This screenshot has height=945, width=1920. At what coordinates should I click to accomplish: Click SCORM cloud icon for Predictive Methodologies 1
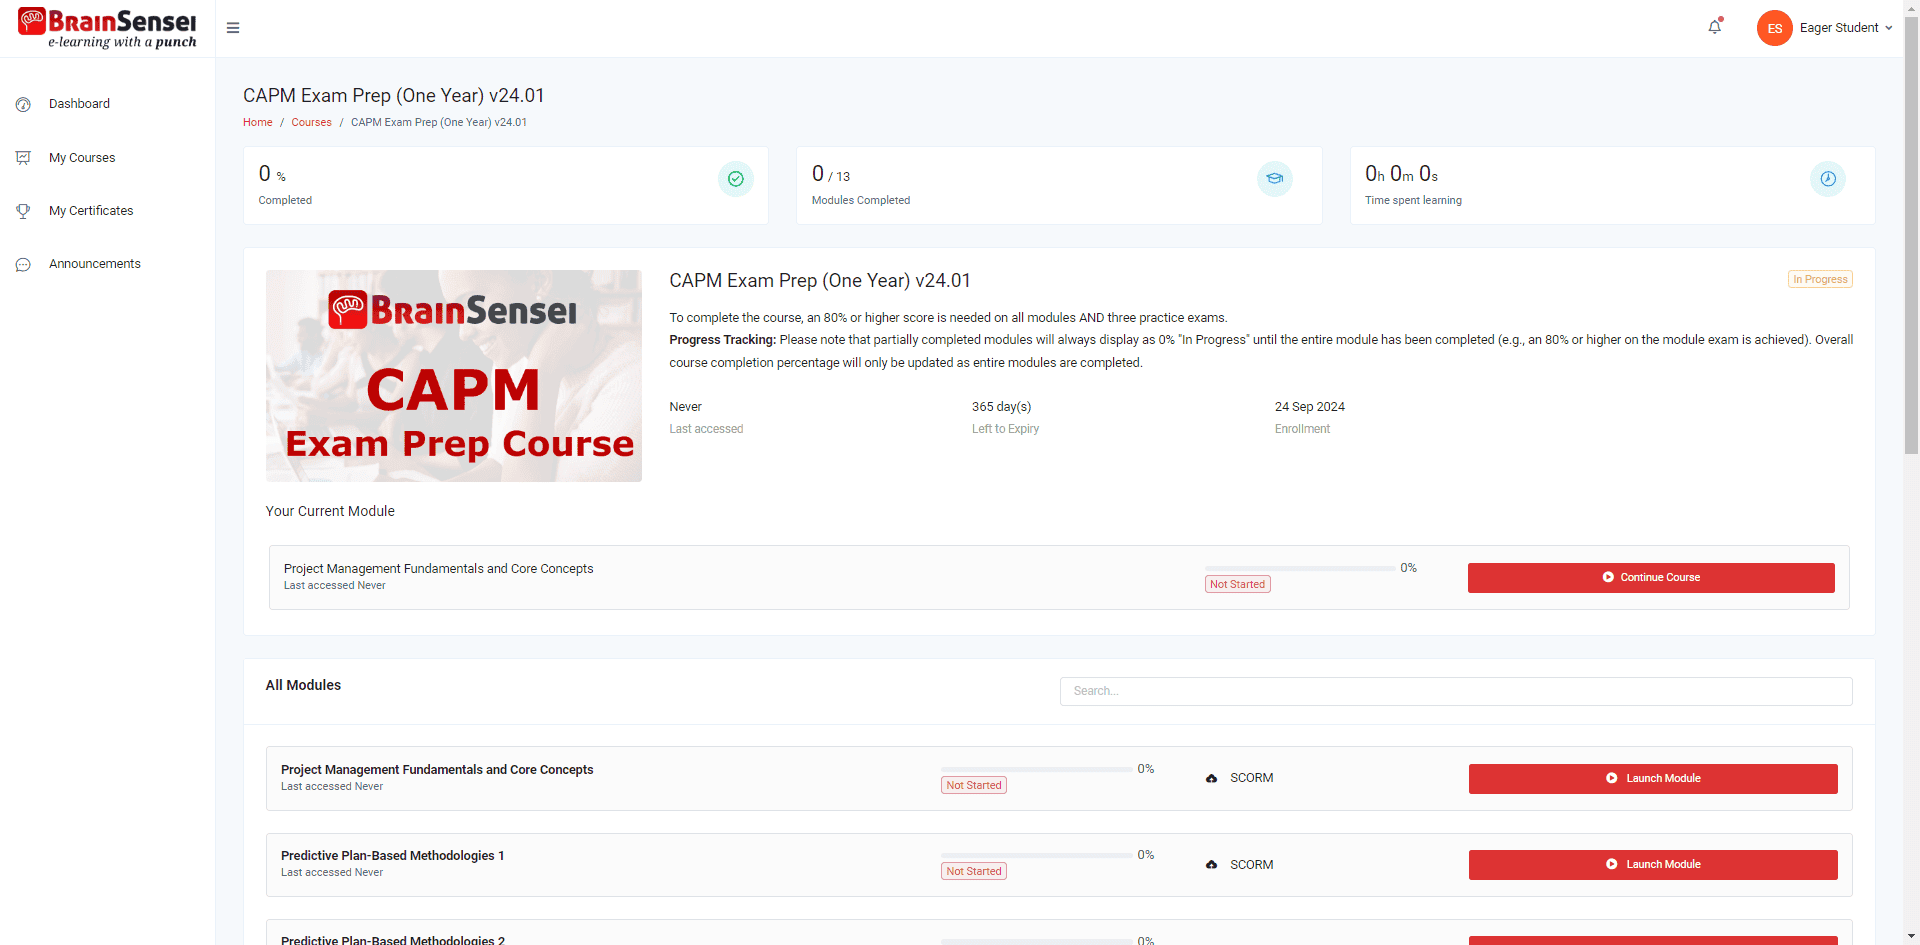pyautogui.click(x=1211, y=865)
